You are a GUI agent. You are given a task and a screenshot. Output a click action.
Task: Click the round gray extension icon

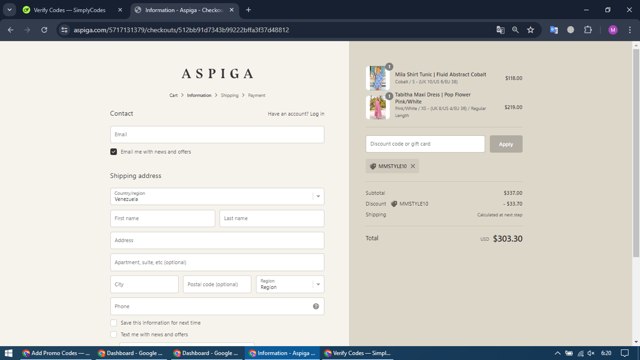571,30
